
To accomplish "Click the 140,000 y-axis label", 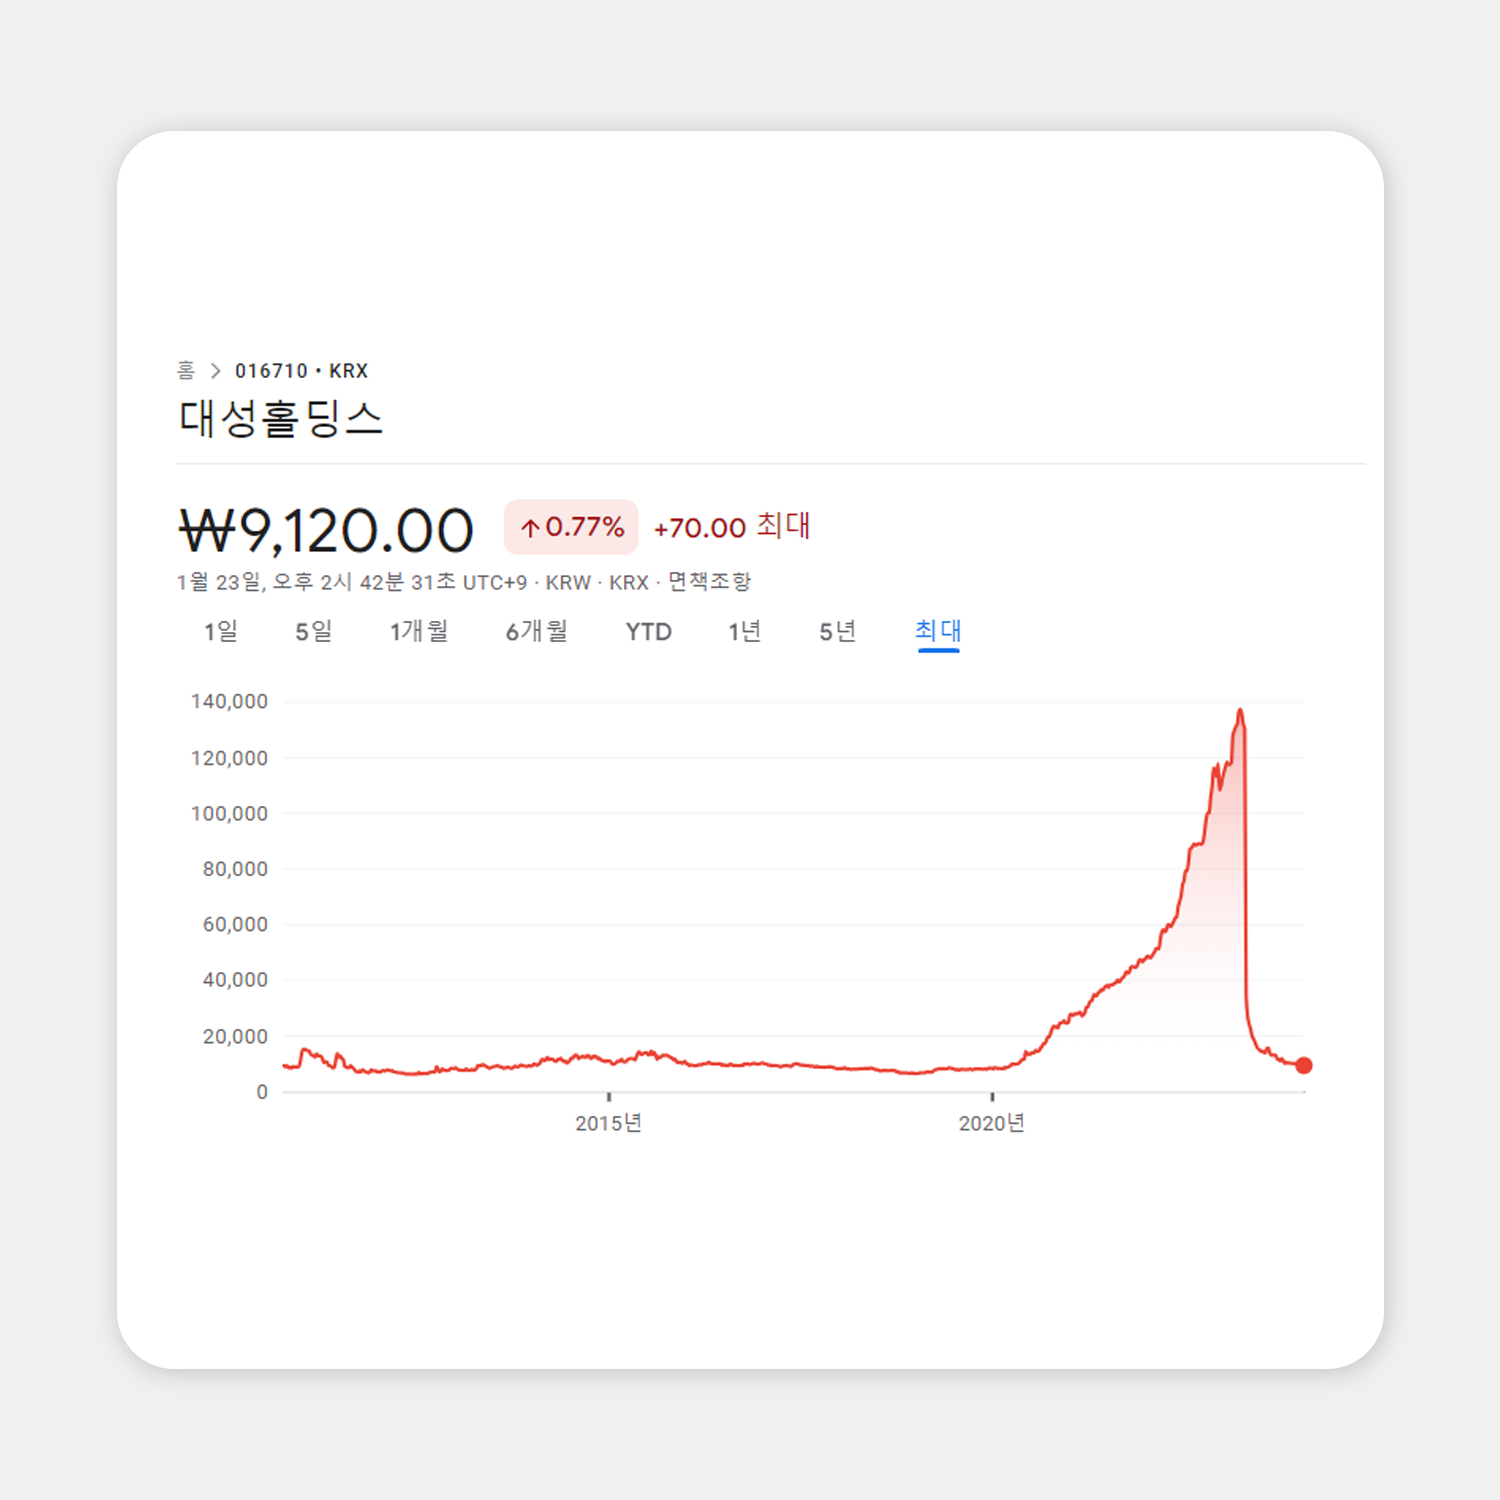I will tap(229, 702).
